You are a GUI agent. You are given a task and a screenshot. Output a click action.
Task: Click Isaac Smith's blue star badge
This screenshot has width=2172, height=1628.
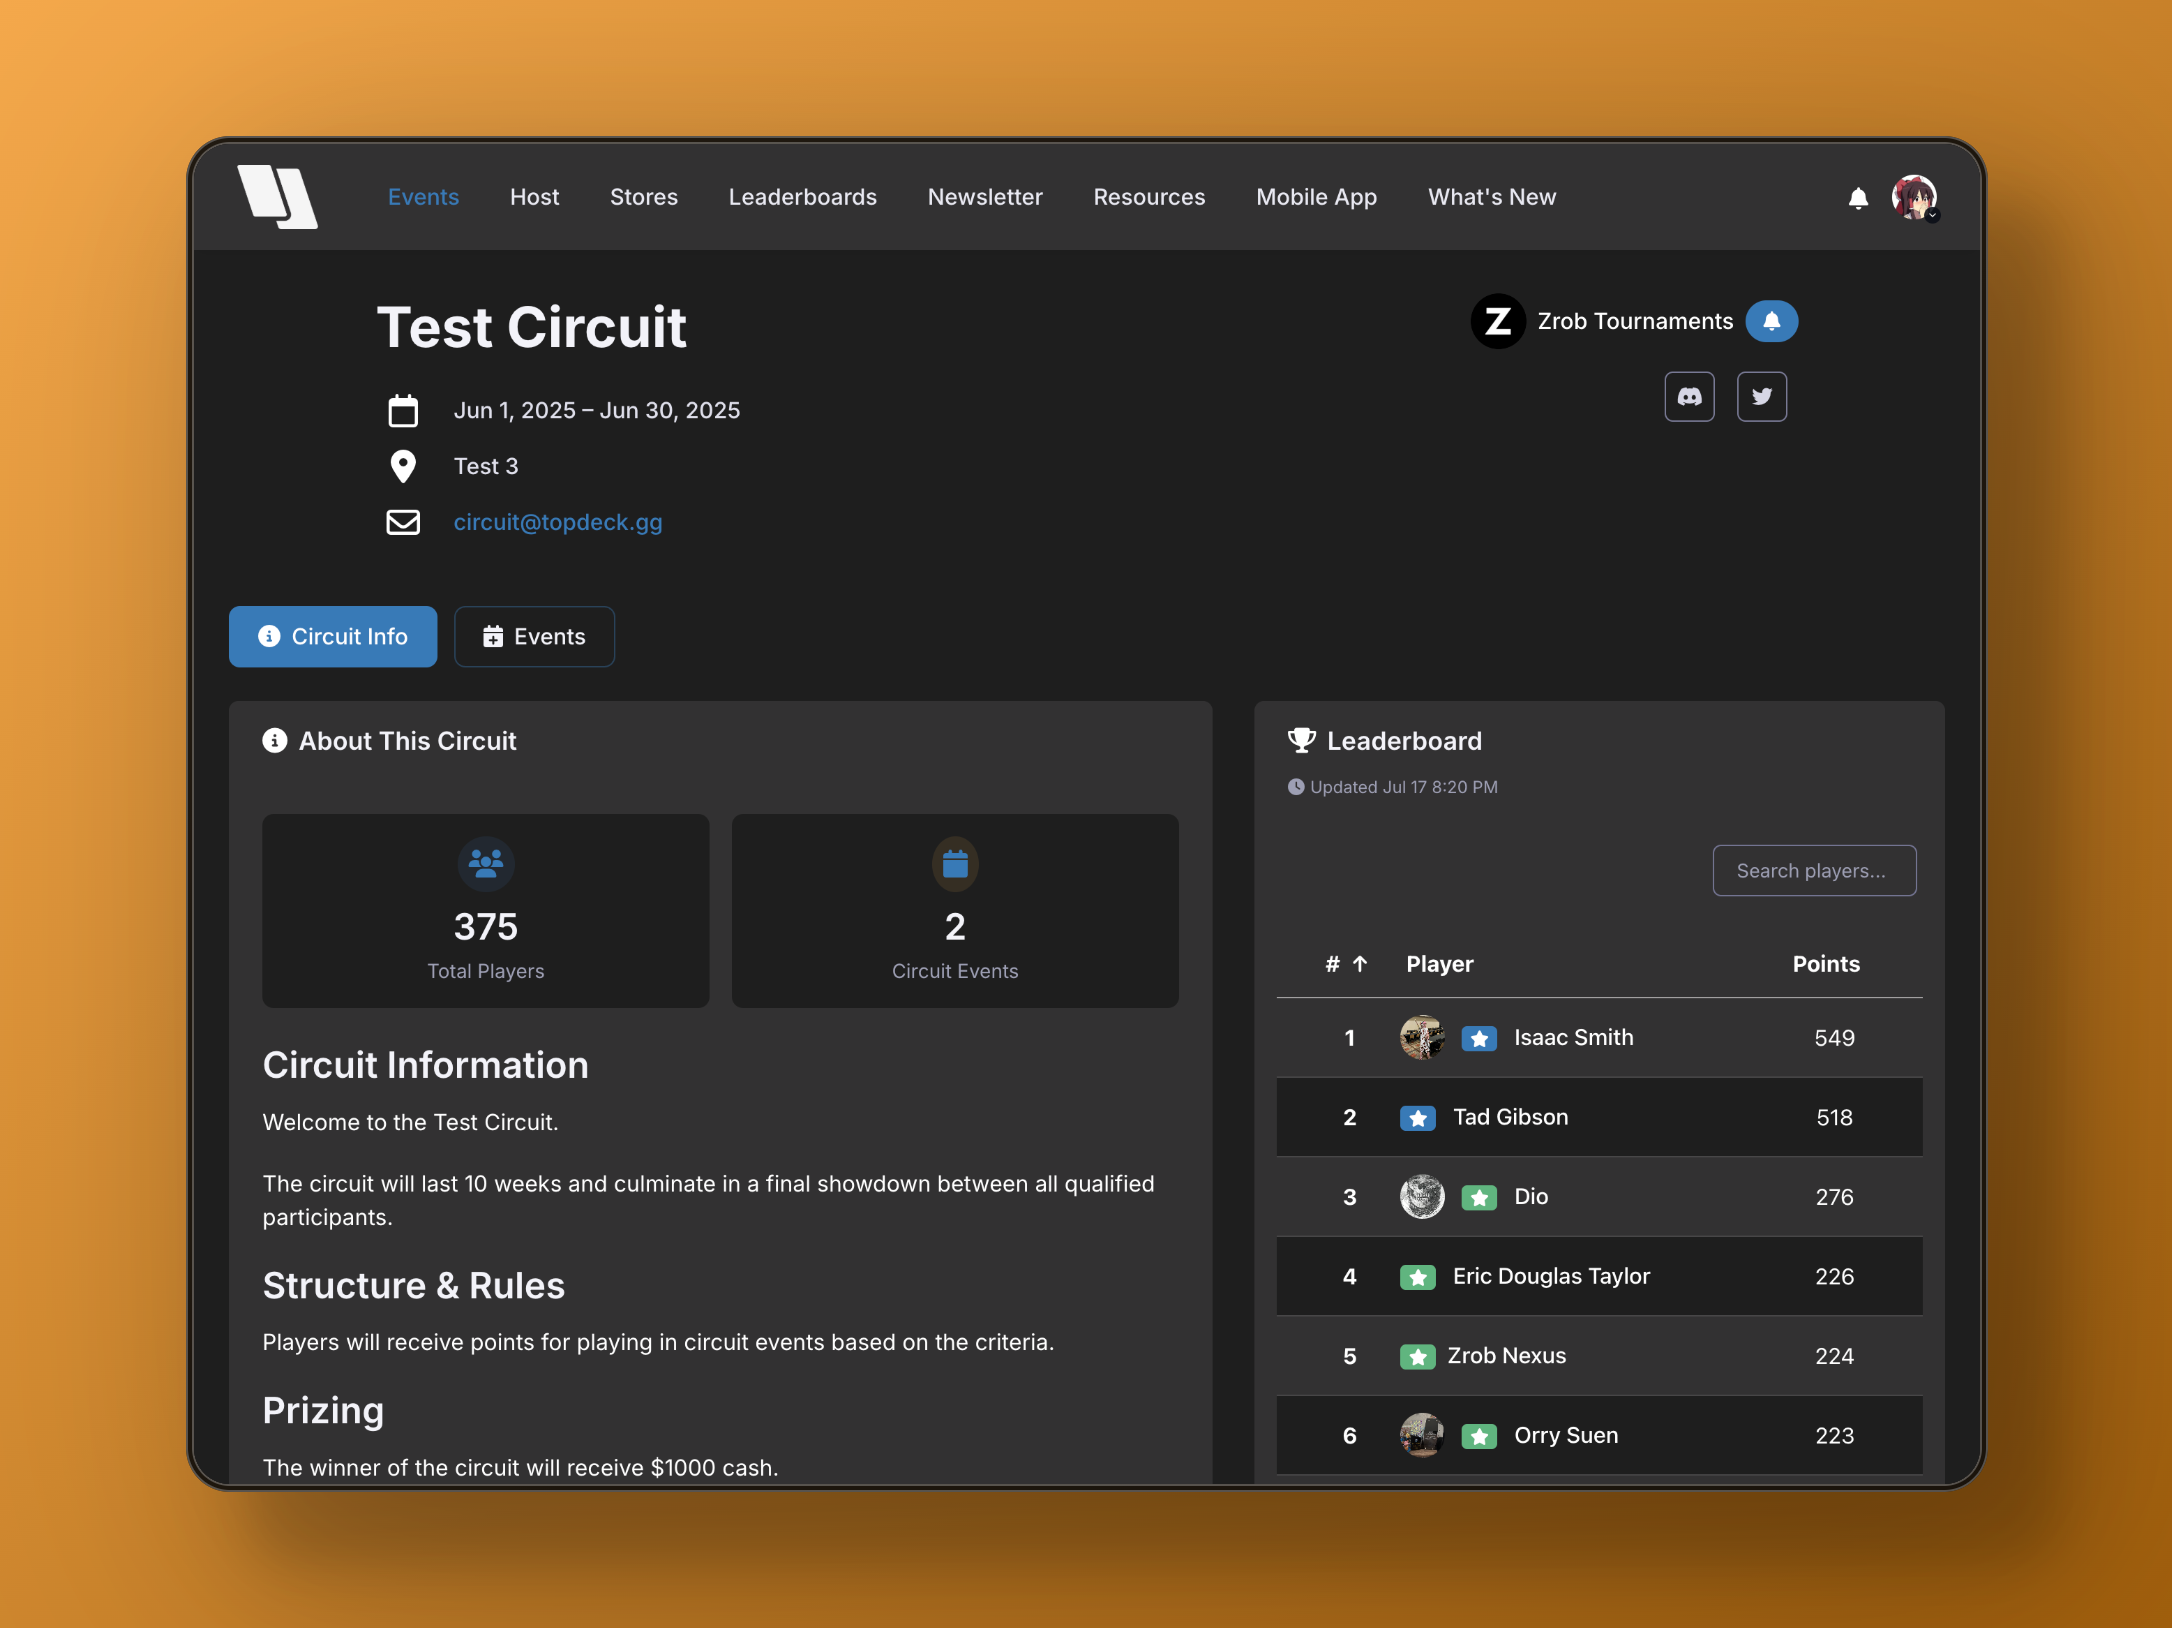1479,1039
